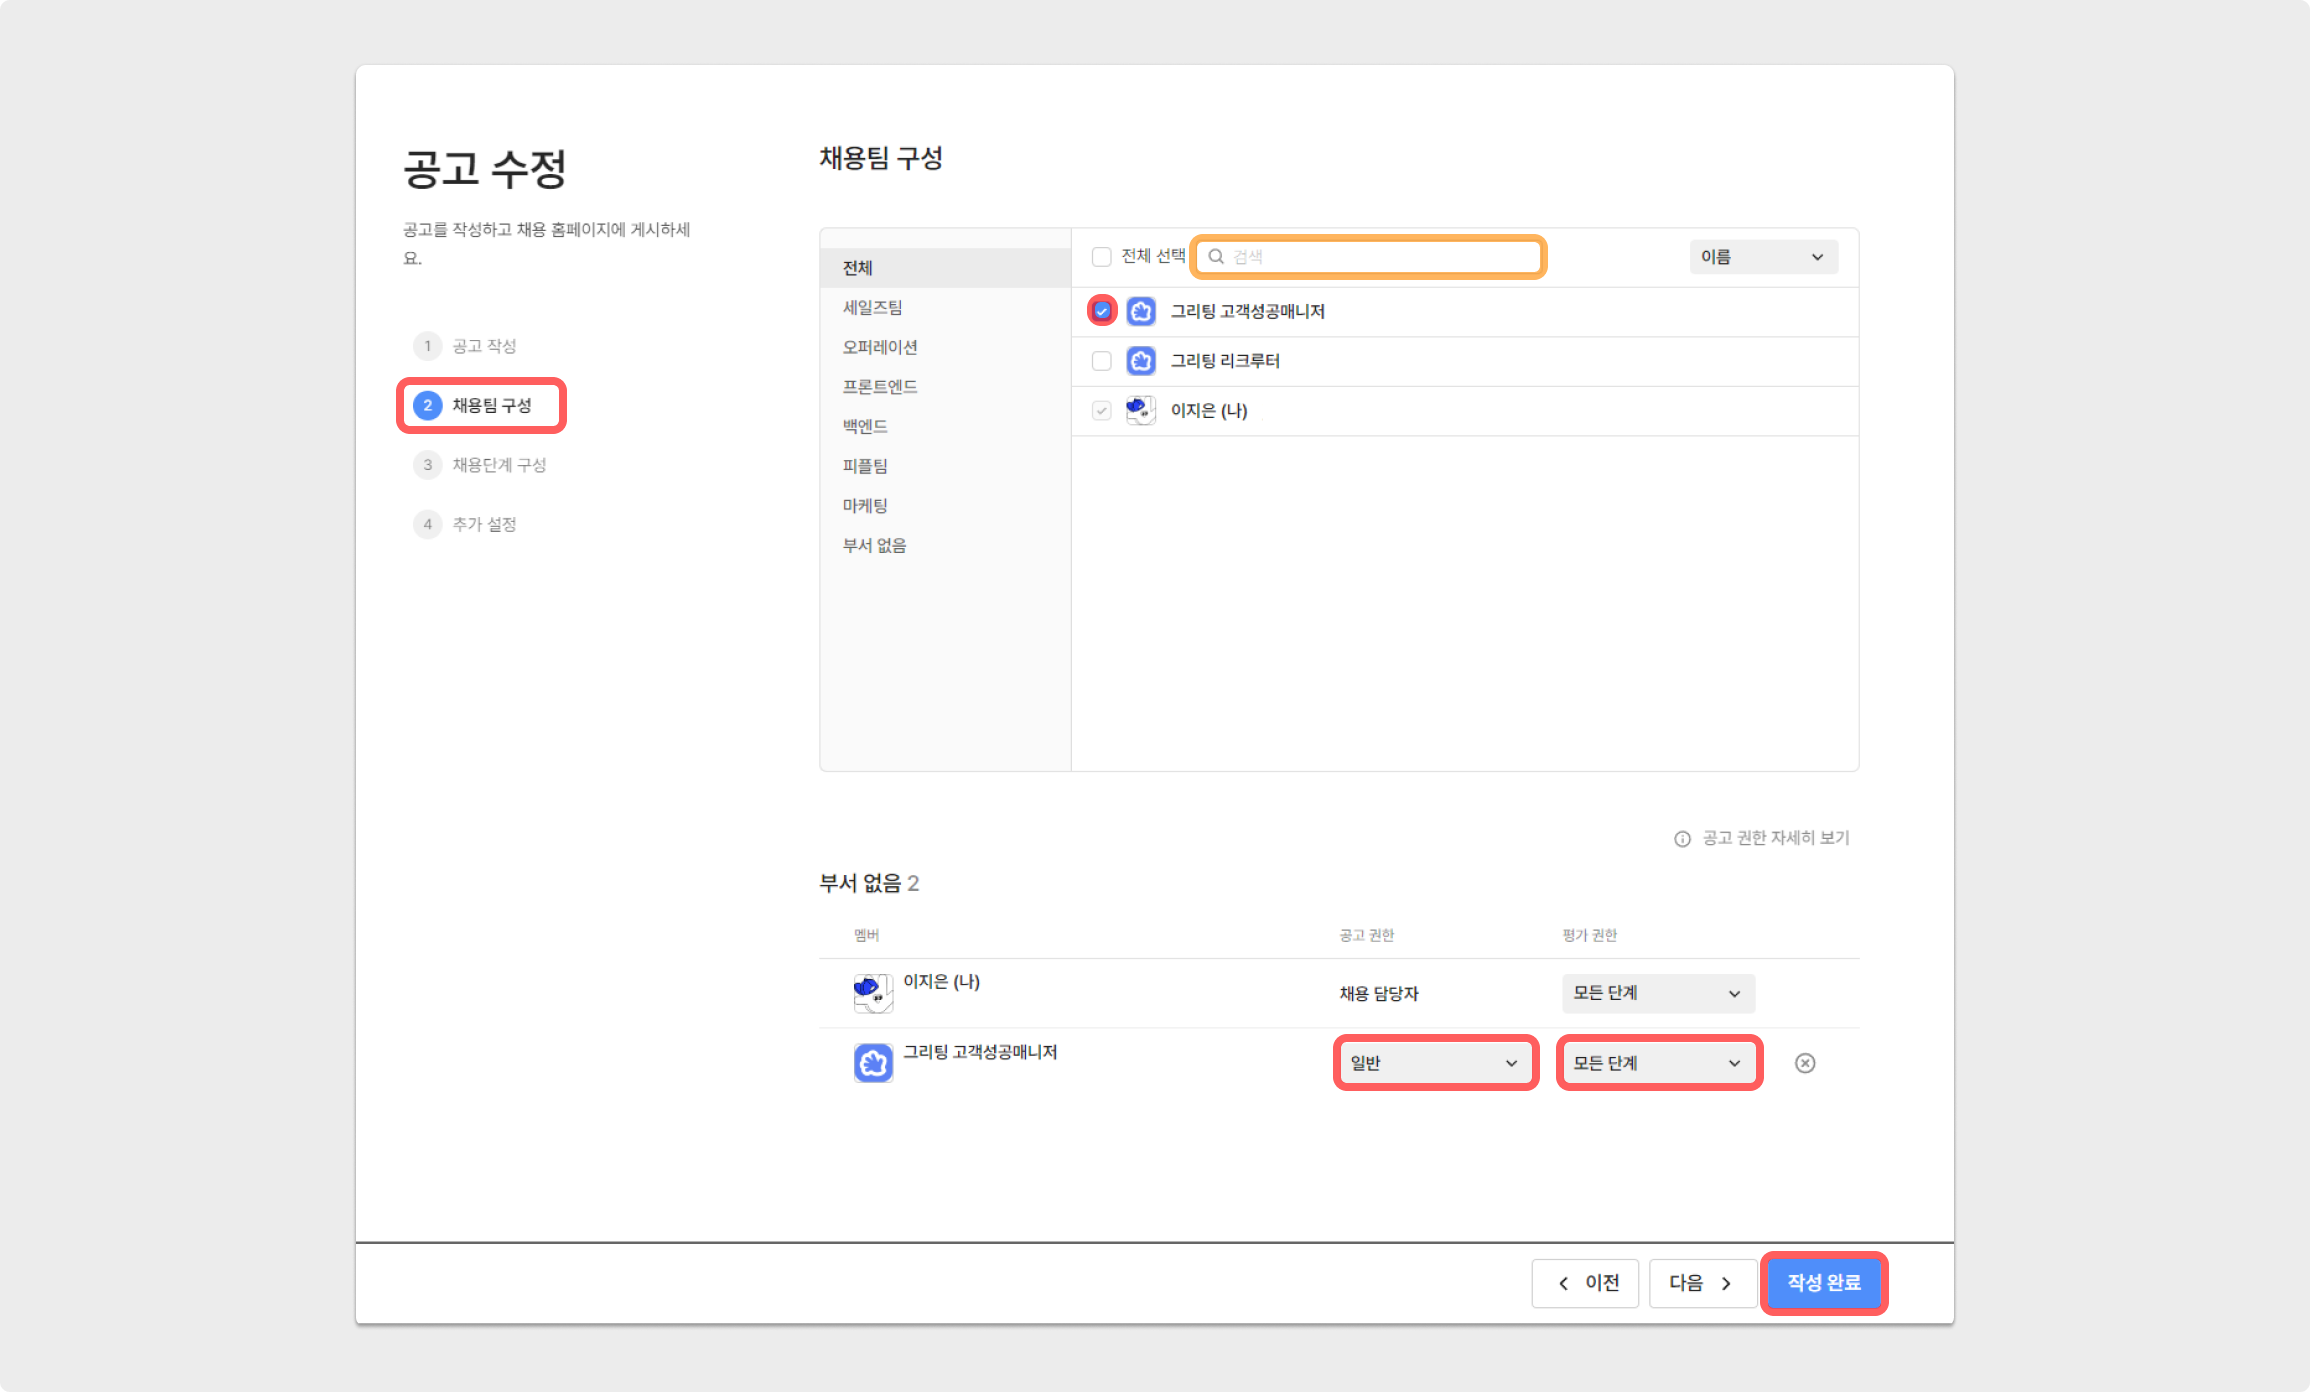The height and width of the screenshot is (1392, 2310).
Task: Click 그리팅 고객성공매니저 avatar in the list
Action: click(1141, 311)
